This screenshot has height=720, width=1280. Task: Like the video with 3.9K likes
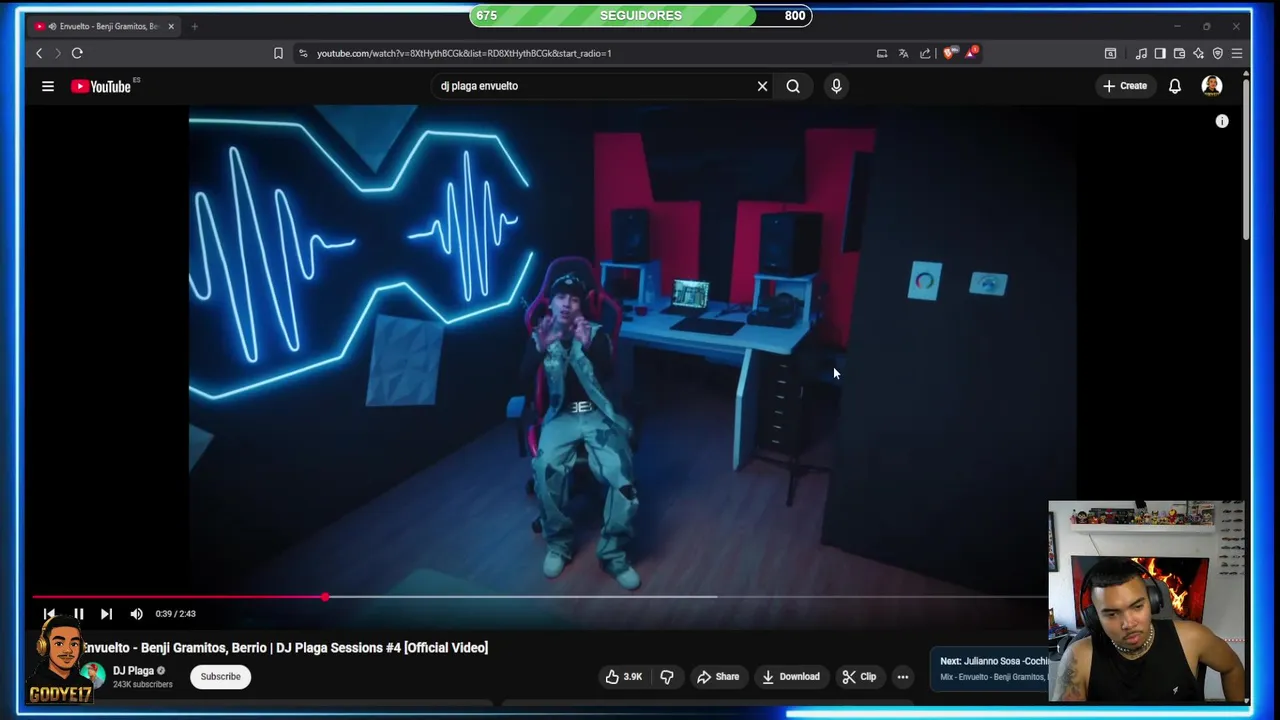[x=623, y=677]
